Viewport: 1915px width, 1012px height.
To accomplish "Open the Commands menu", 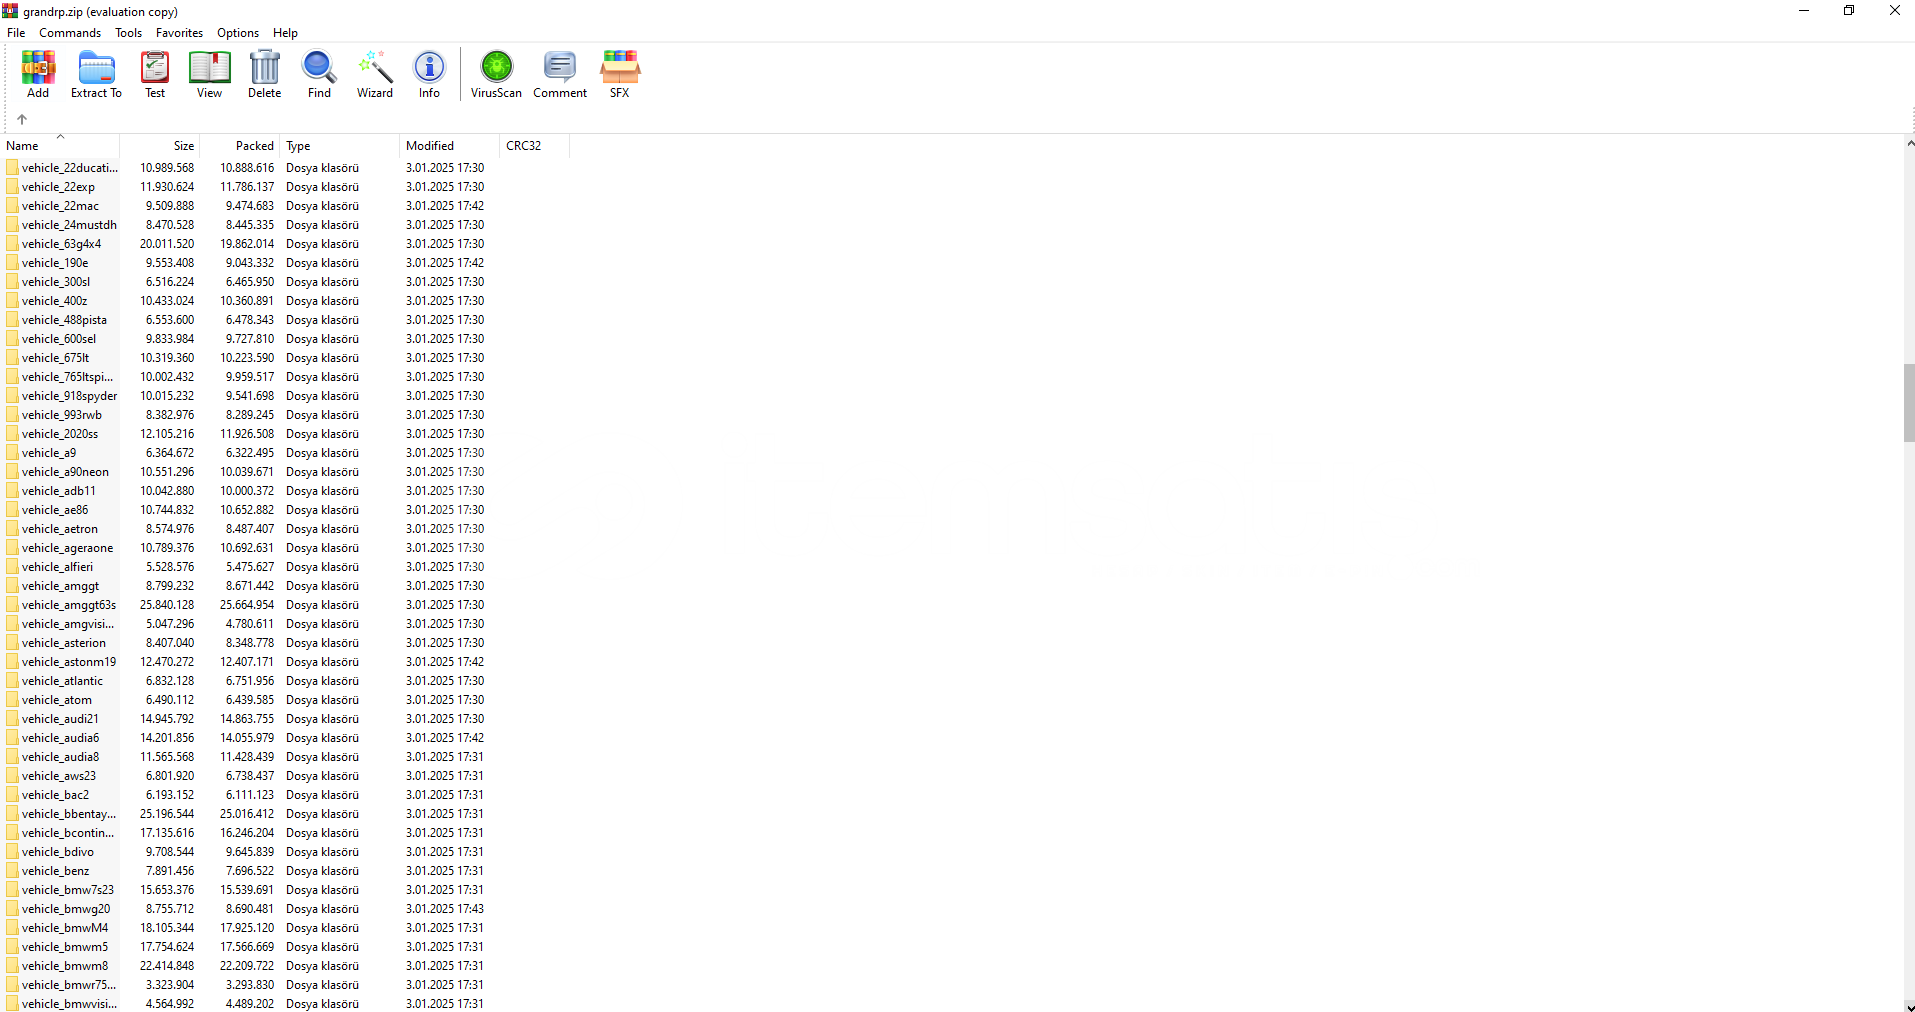I will (x=70, y=33).
